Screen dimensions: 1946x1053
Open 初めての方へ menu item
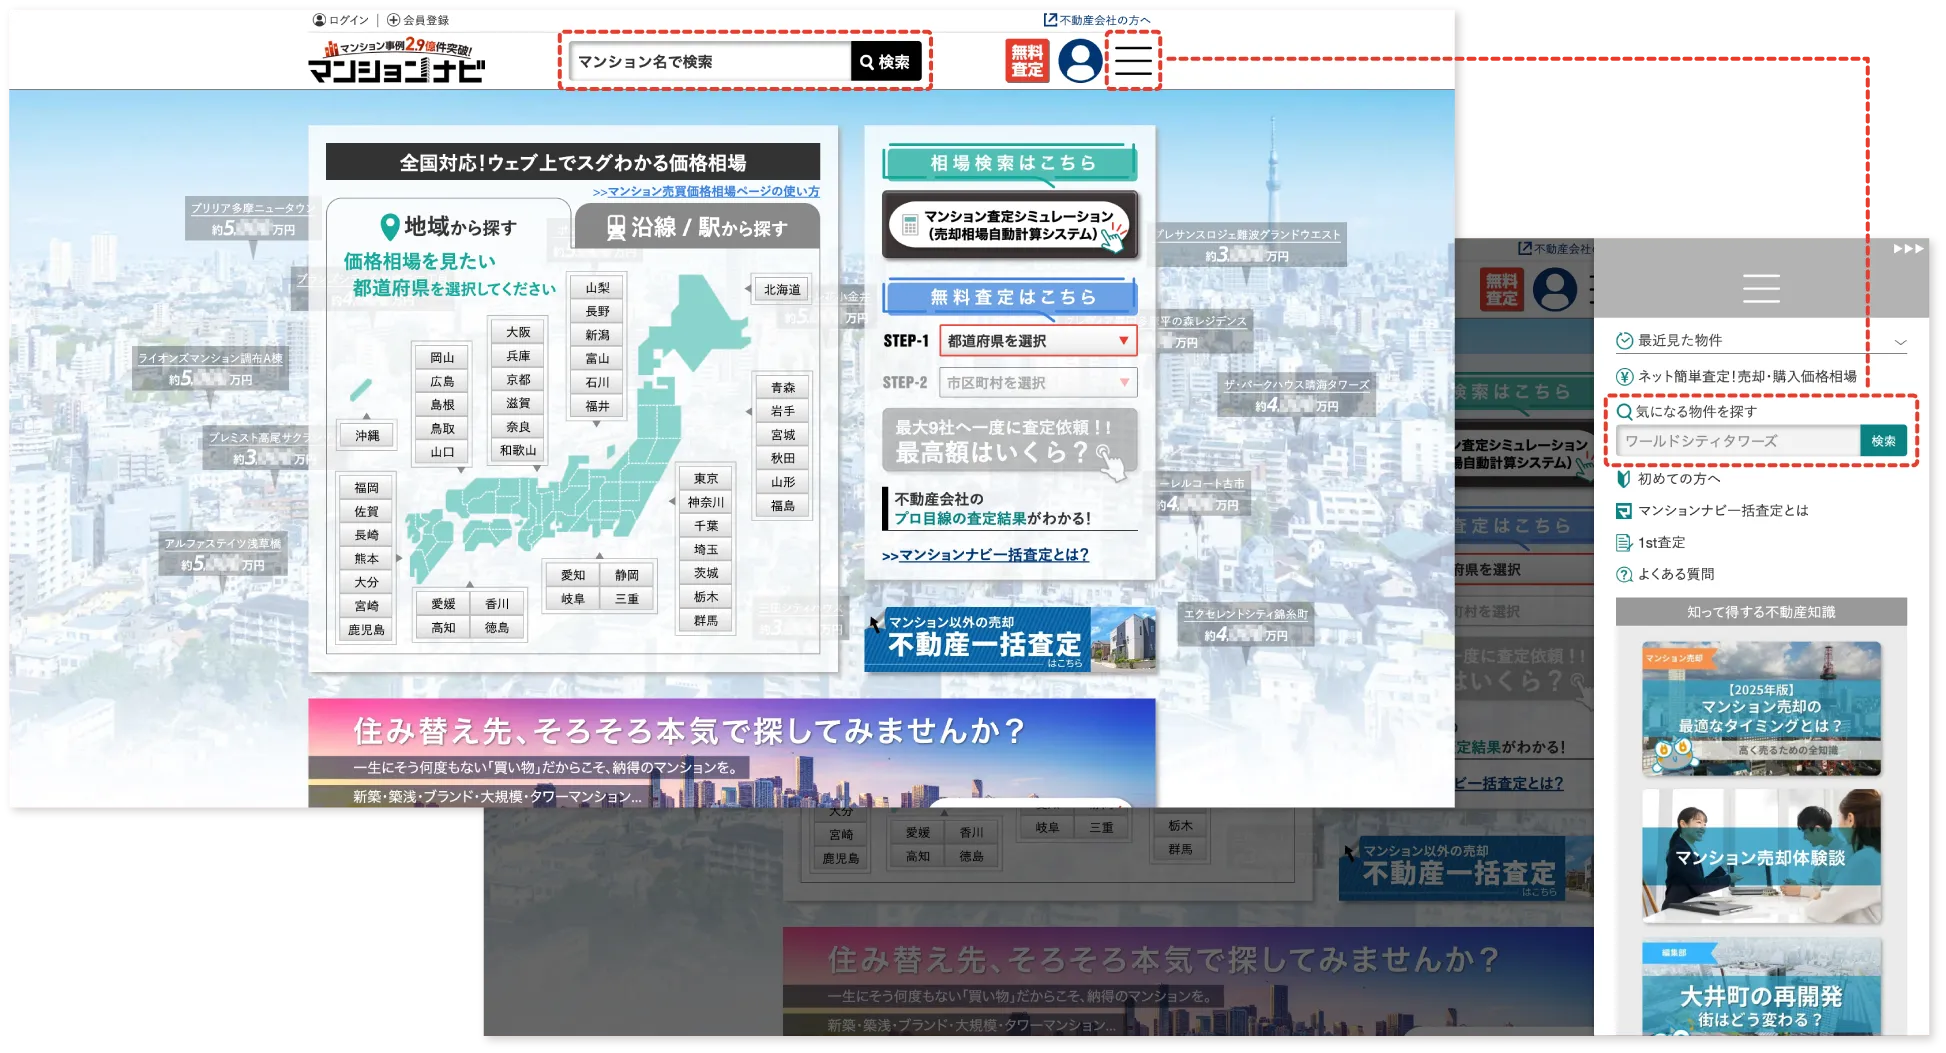pyautogui.click(x=1669, y=479)
